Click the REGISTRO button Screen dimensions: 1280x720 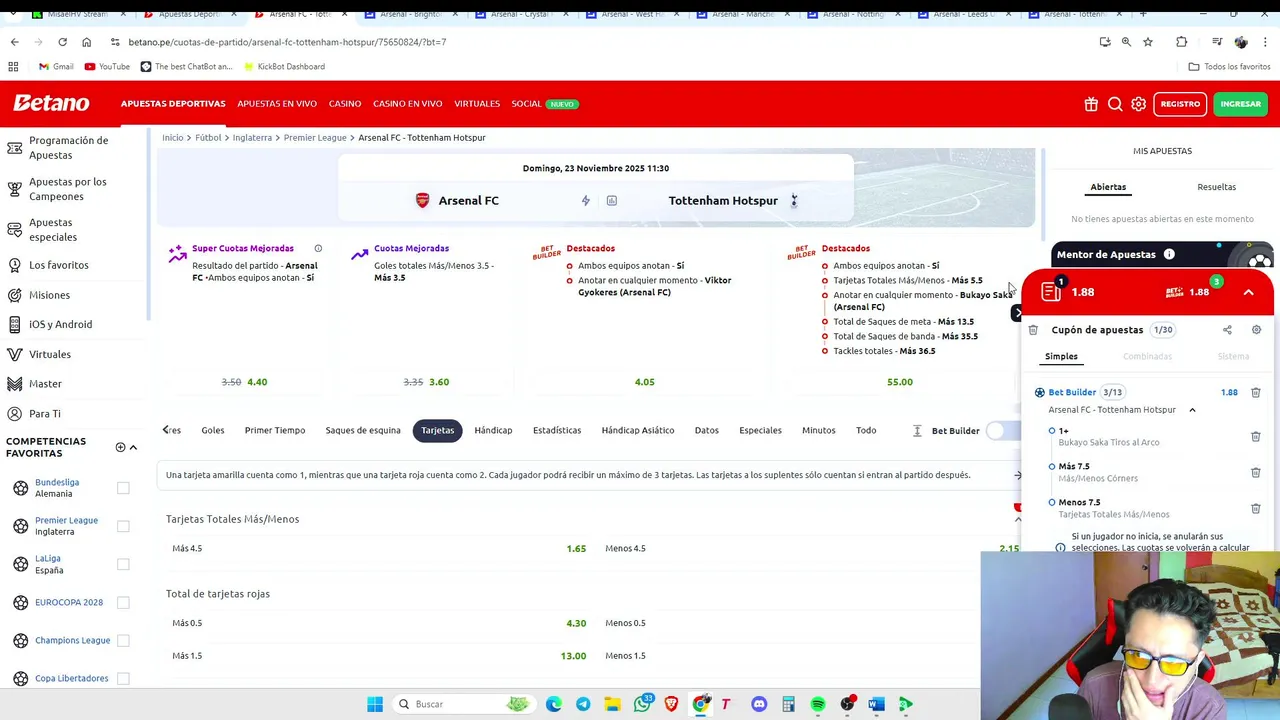click(x=1180, y=104)
